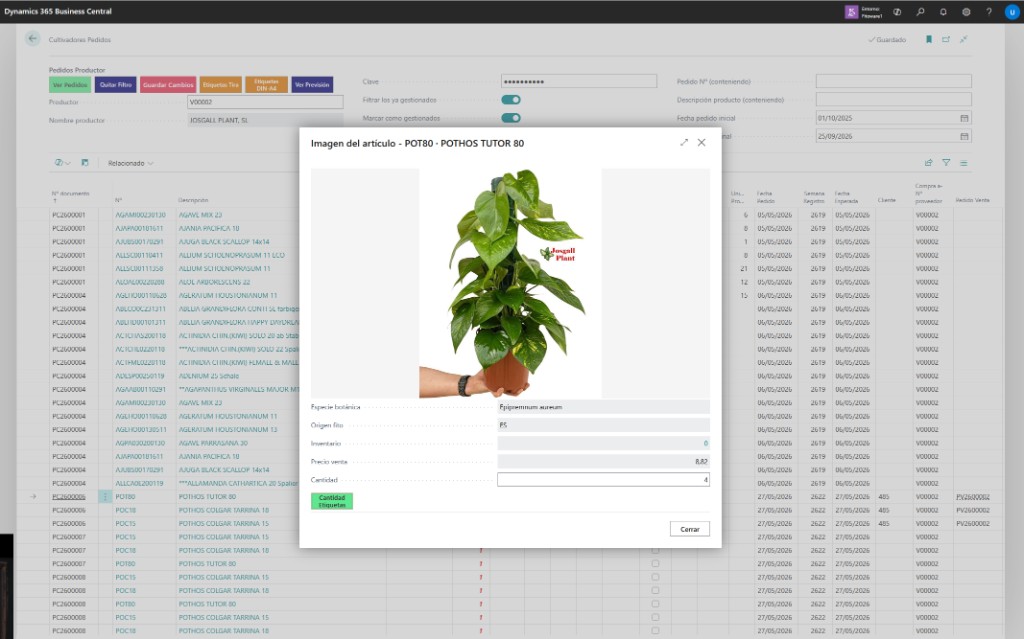The image size is (1024, 639).
Task: Click the Cerrar button in the dialog
Action: click(x=690, y=529)
